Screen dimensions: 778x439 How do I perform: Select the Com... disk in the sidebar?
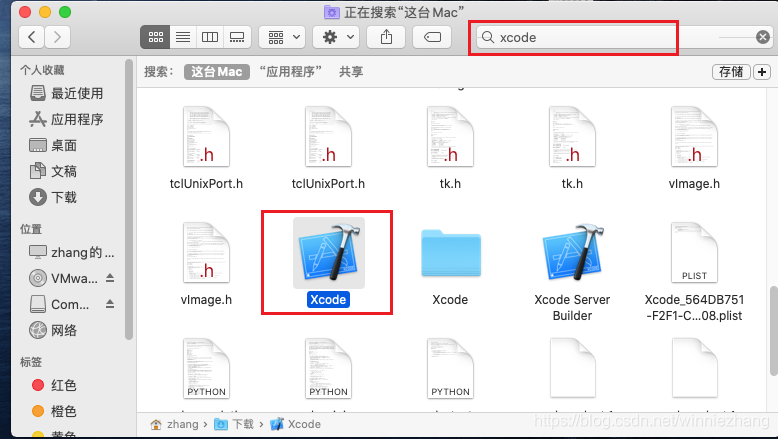click(60, 304)
